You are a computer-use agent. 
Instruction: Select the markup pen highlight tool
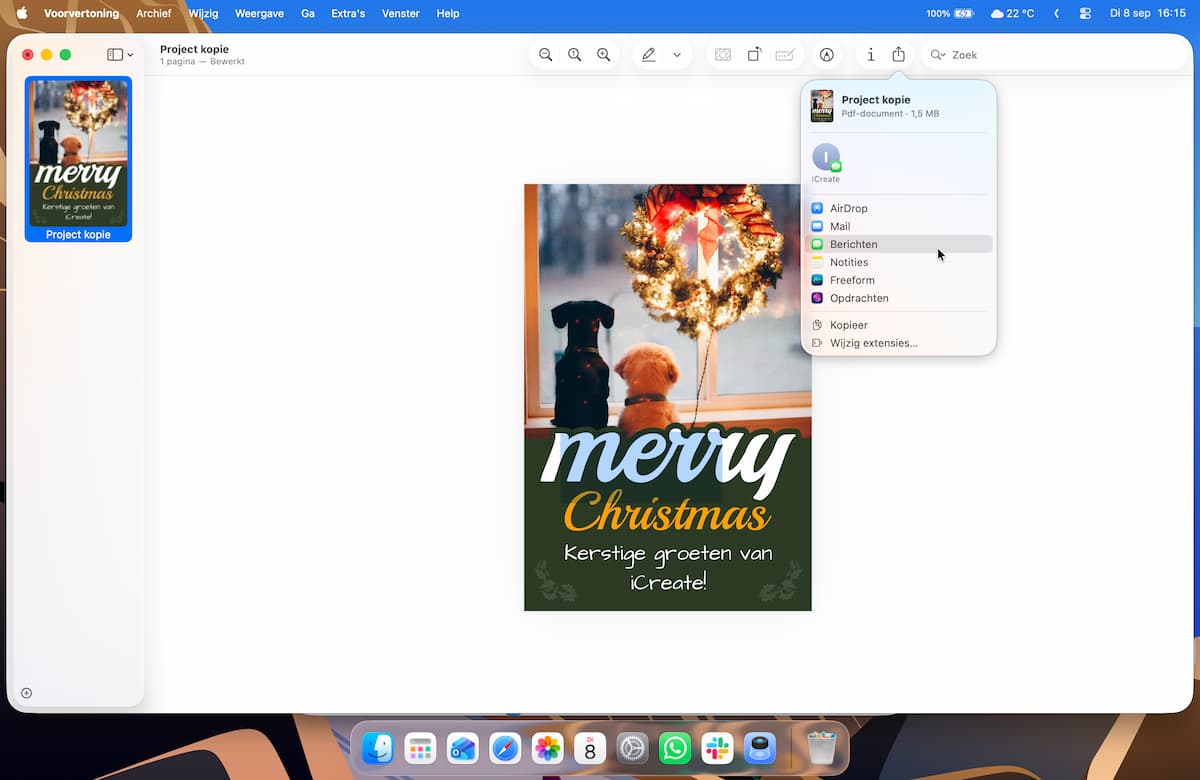pos(649,55)
